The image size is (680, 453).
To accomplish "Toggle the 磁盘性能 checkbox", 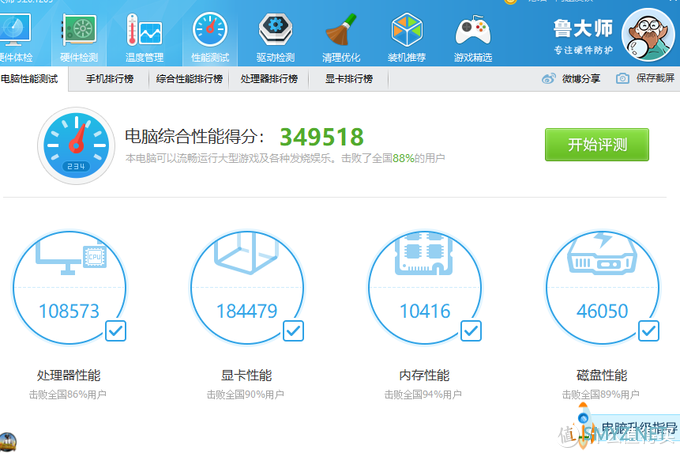I will point(649,331).
